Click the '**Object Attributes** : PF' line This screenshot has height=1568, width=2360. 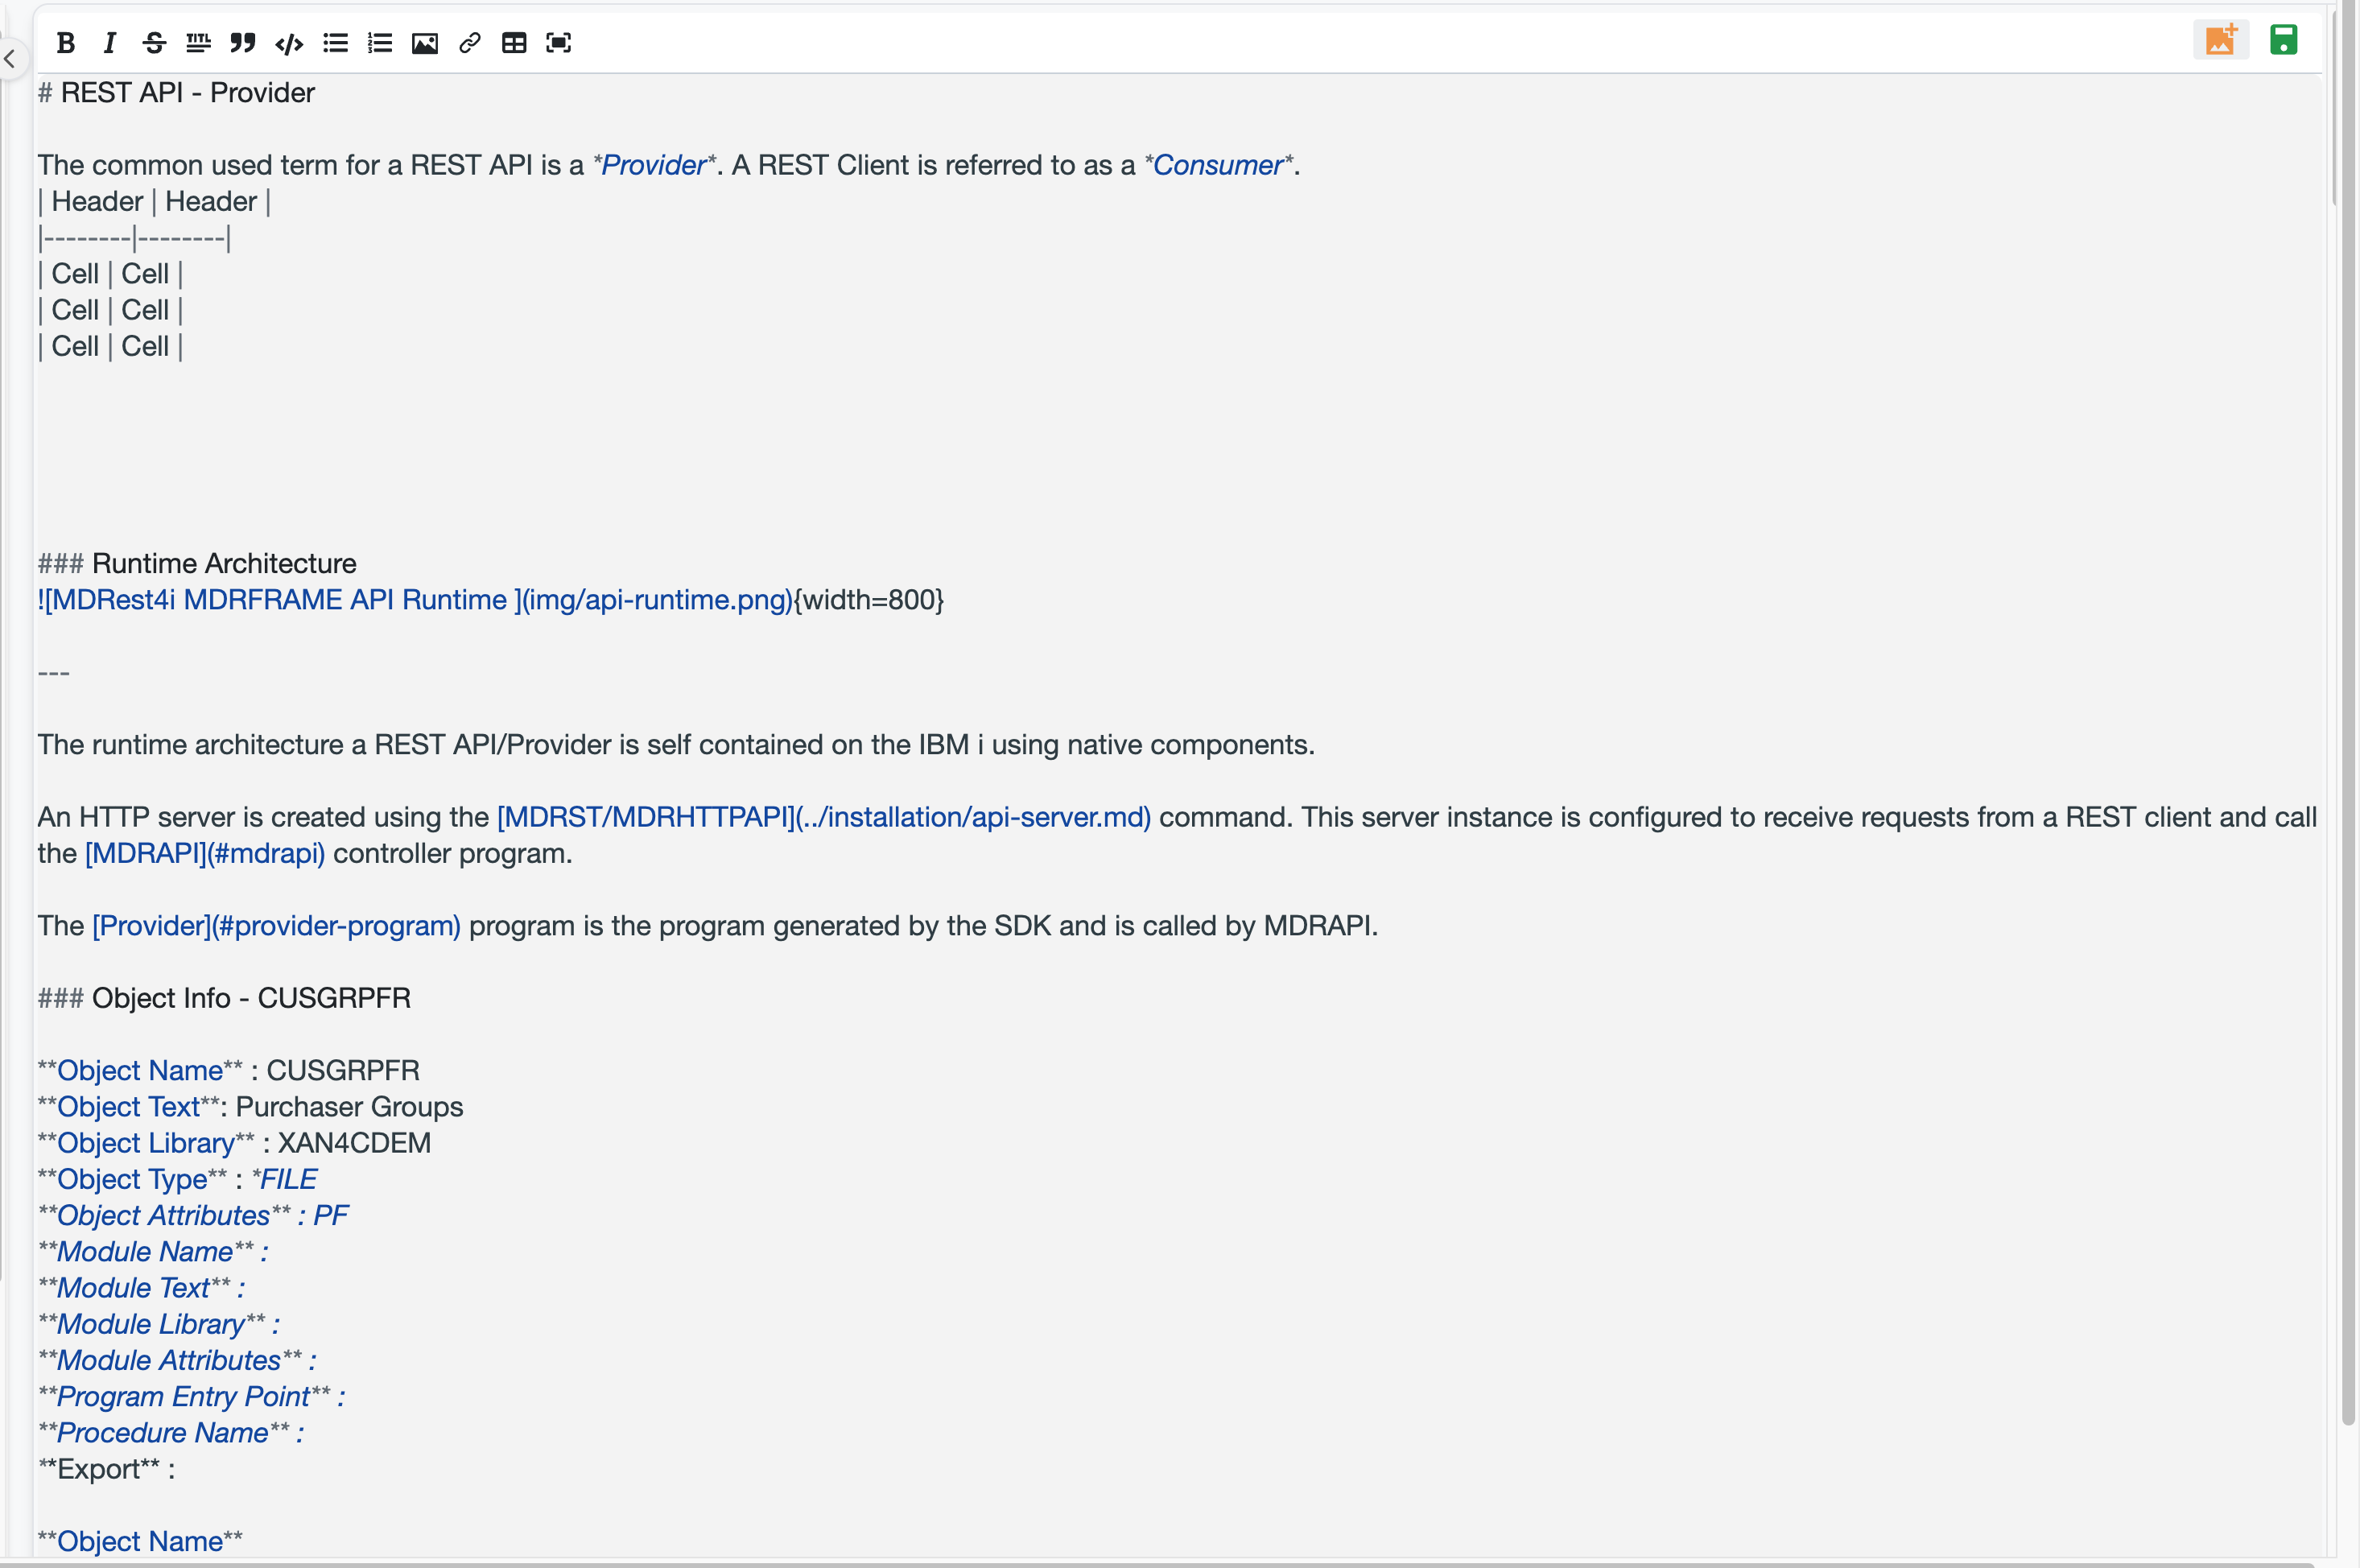[x=193, y=1216]
